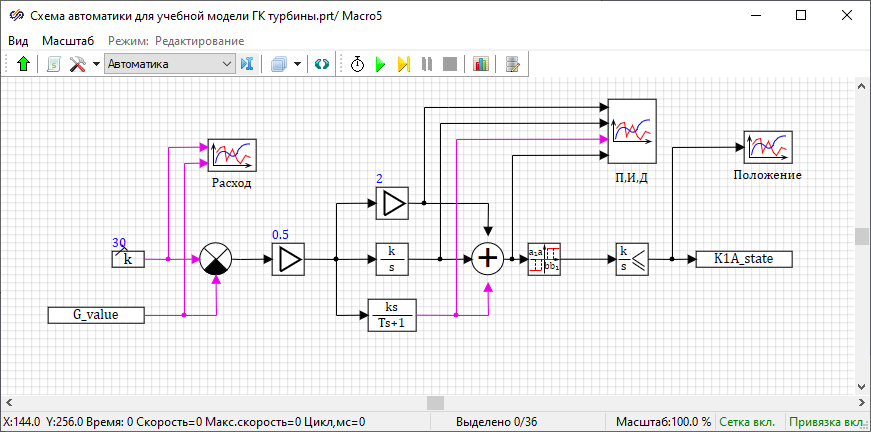The height and width of the screenshot is (432, 871).
Task: Open the bar chart graphs icon
Action: pos(481,64)
